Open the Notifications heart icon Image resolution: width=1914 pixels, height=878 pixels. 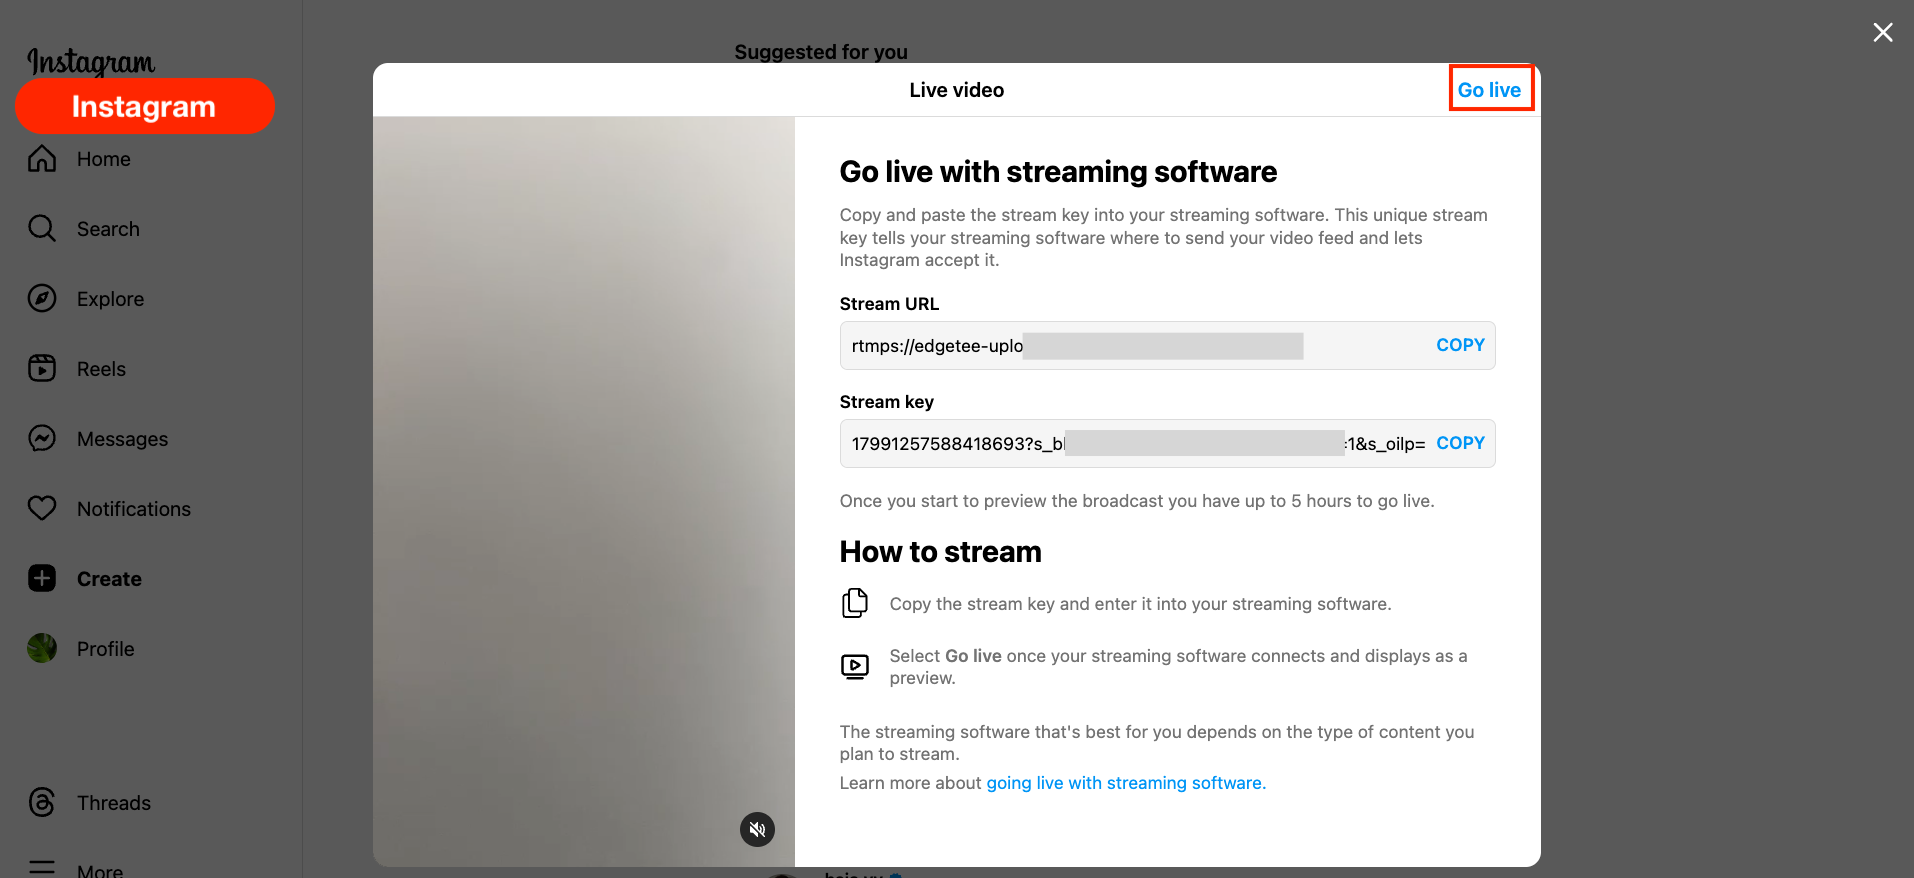click(x=42, y=509)
